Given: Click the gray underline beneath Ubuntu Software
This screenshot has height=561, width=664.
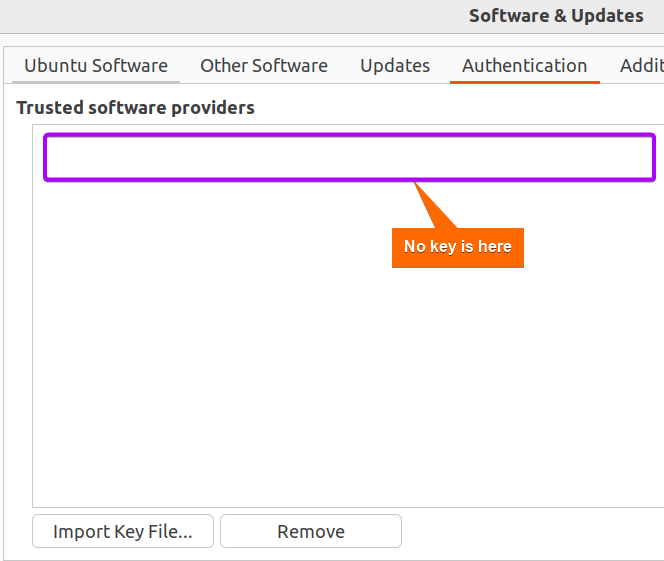Looking at the screenshot, I should point(96,82).
